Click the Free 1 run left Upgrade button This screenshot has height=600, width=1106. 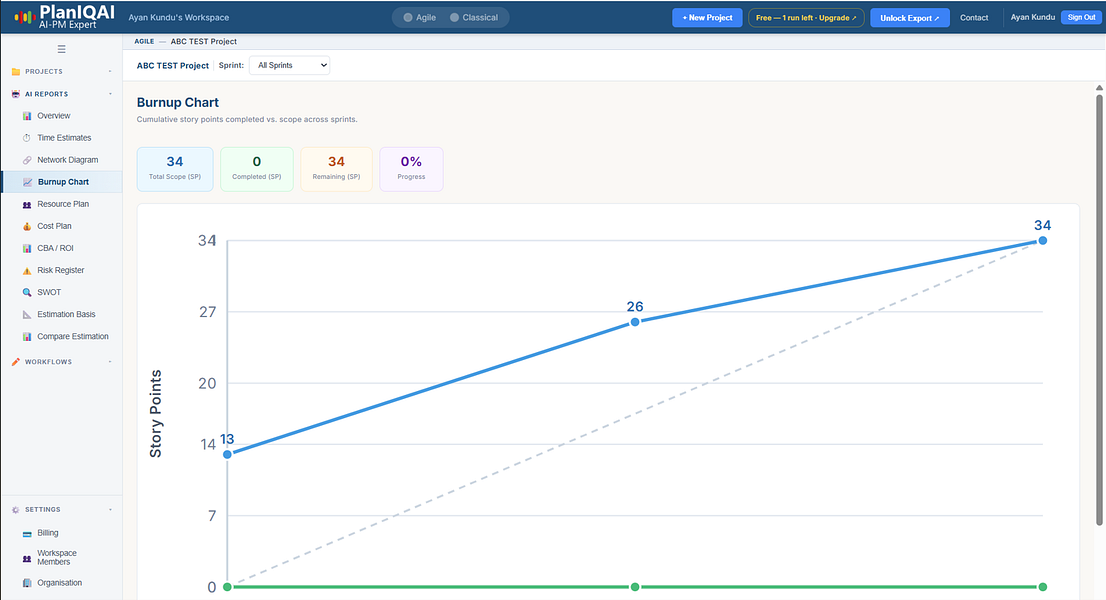(x=806, y=18)
